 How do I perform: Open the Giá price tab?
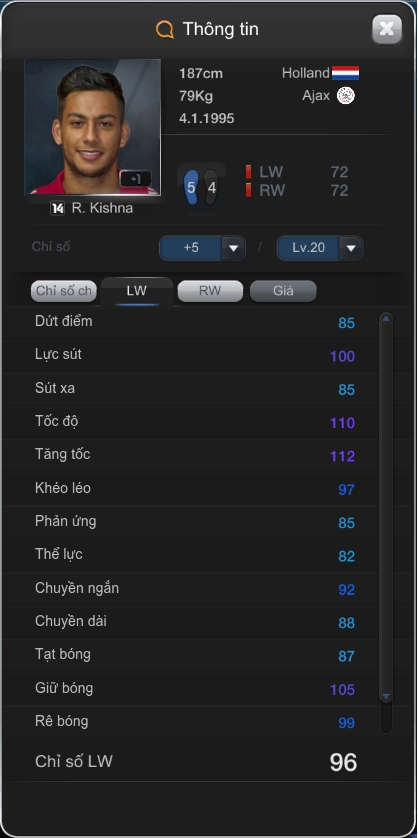click(283, 291)
